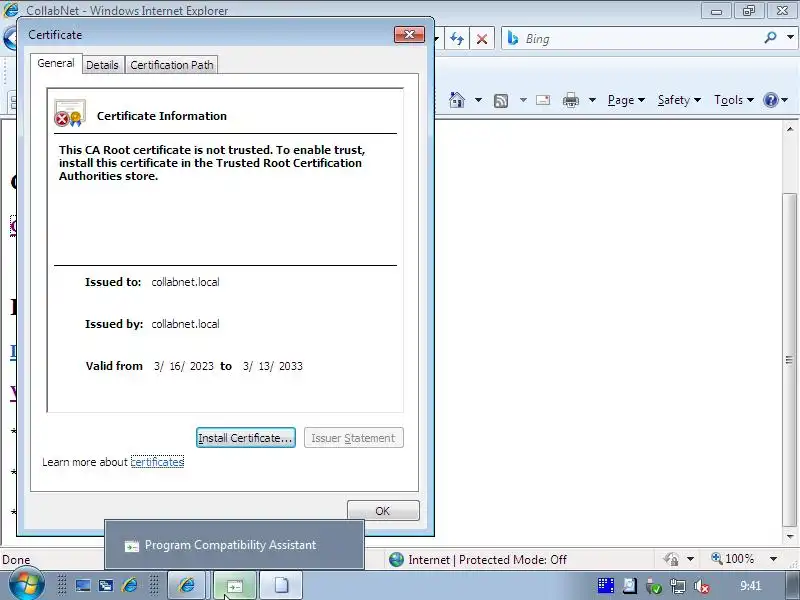Switch to the Certification Path tab
The image size is (800, 600).
pyautogui.click(x=171, y=65)
